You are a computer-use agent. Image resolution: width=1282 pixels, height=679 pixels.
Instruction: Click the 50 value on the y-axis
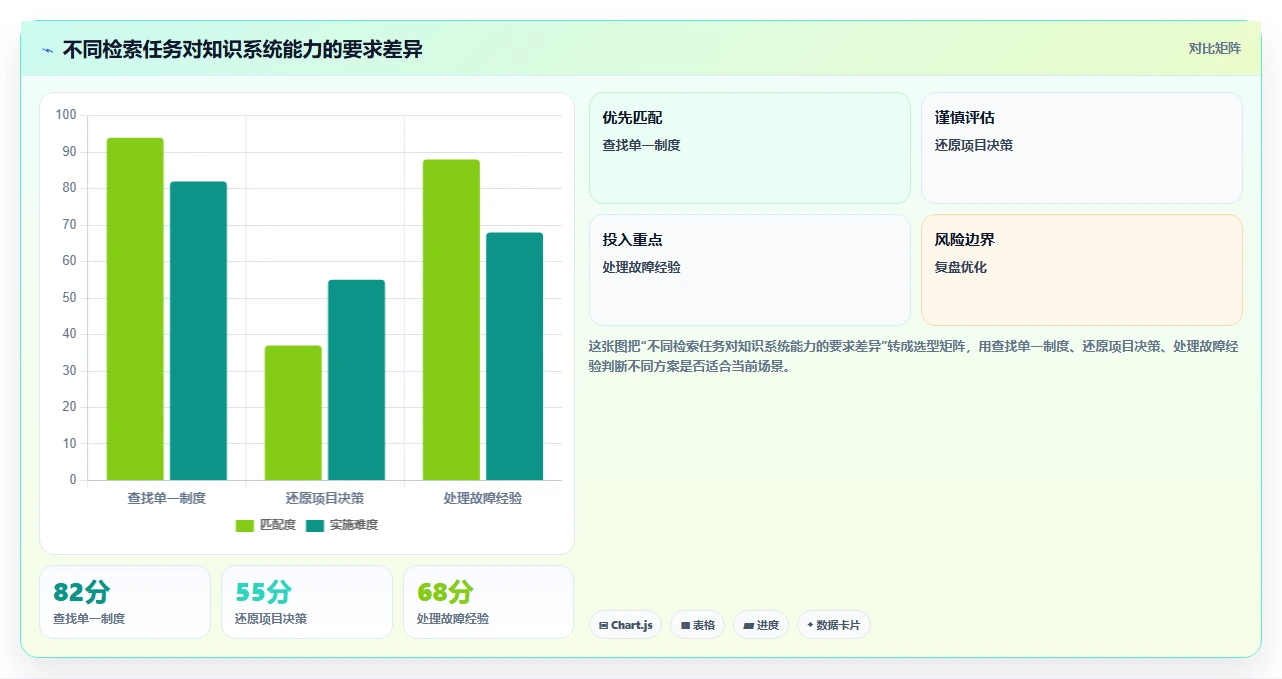click(69, 298)
